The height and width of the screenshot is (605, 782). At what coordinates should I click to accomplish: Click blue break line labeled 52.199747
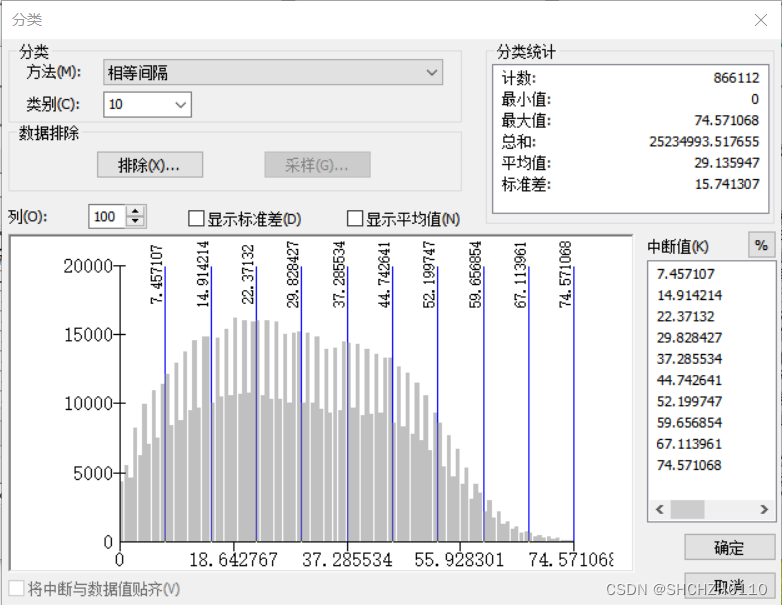point(437,404)
